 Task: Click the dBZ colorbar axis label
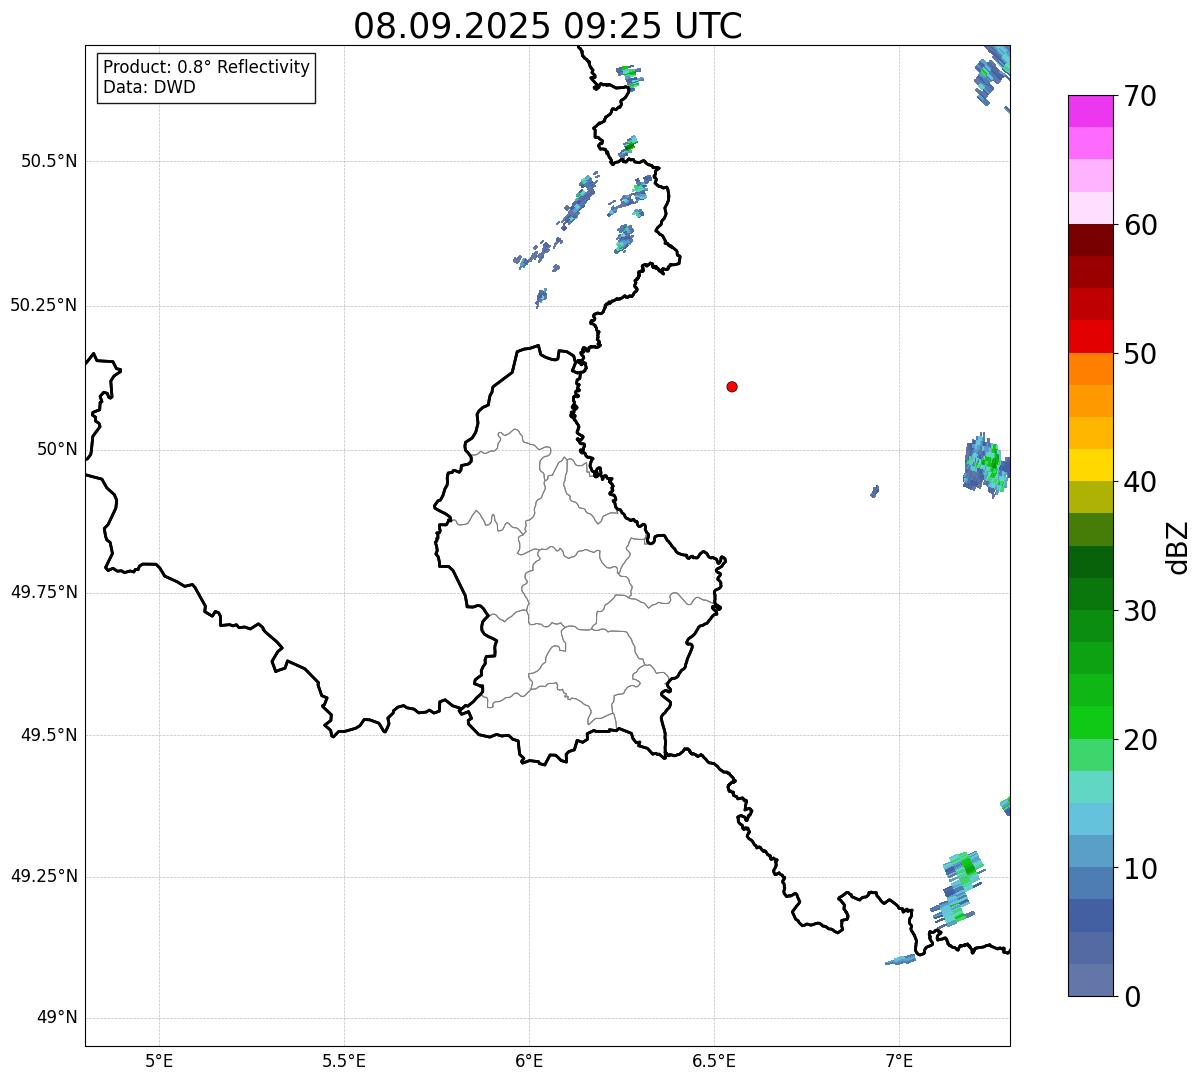1179,546
